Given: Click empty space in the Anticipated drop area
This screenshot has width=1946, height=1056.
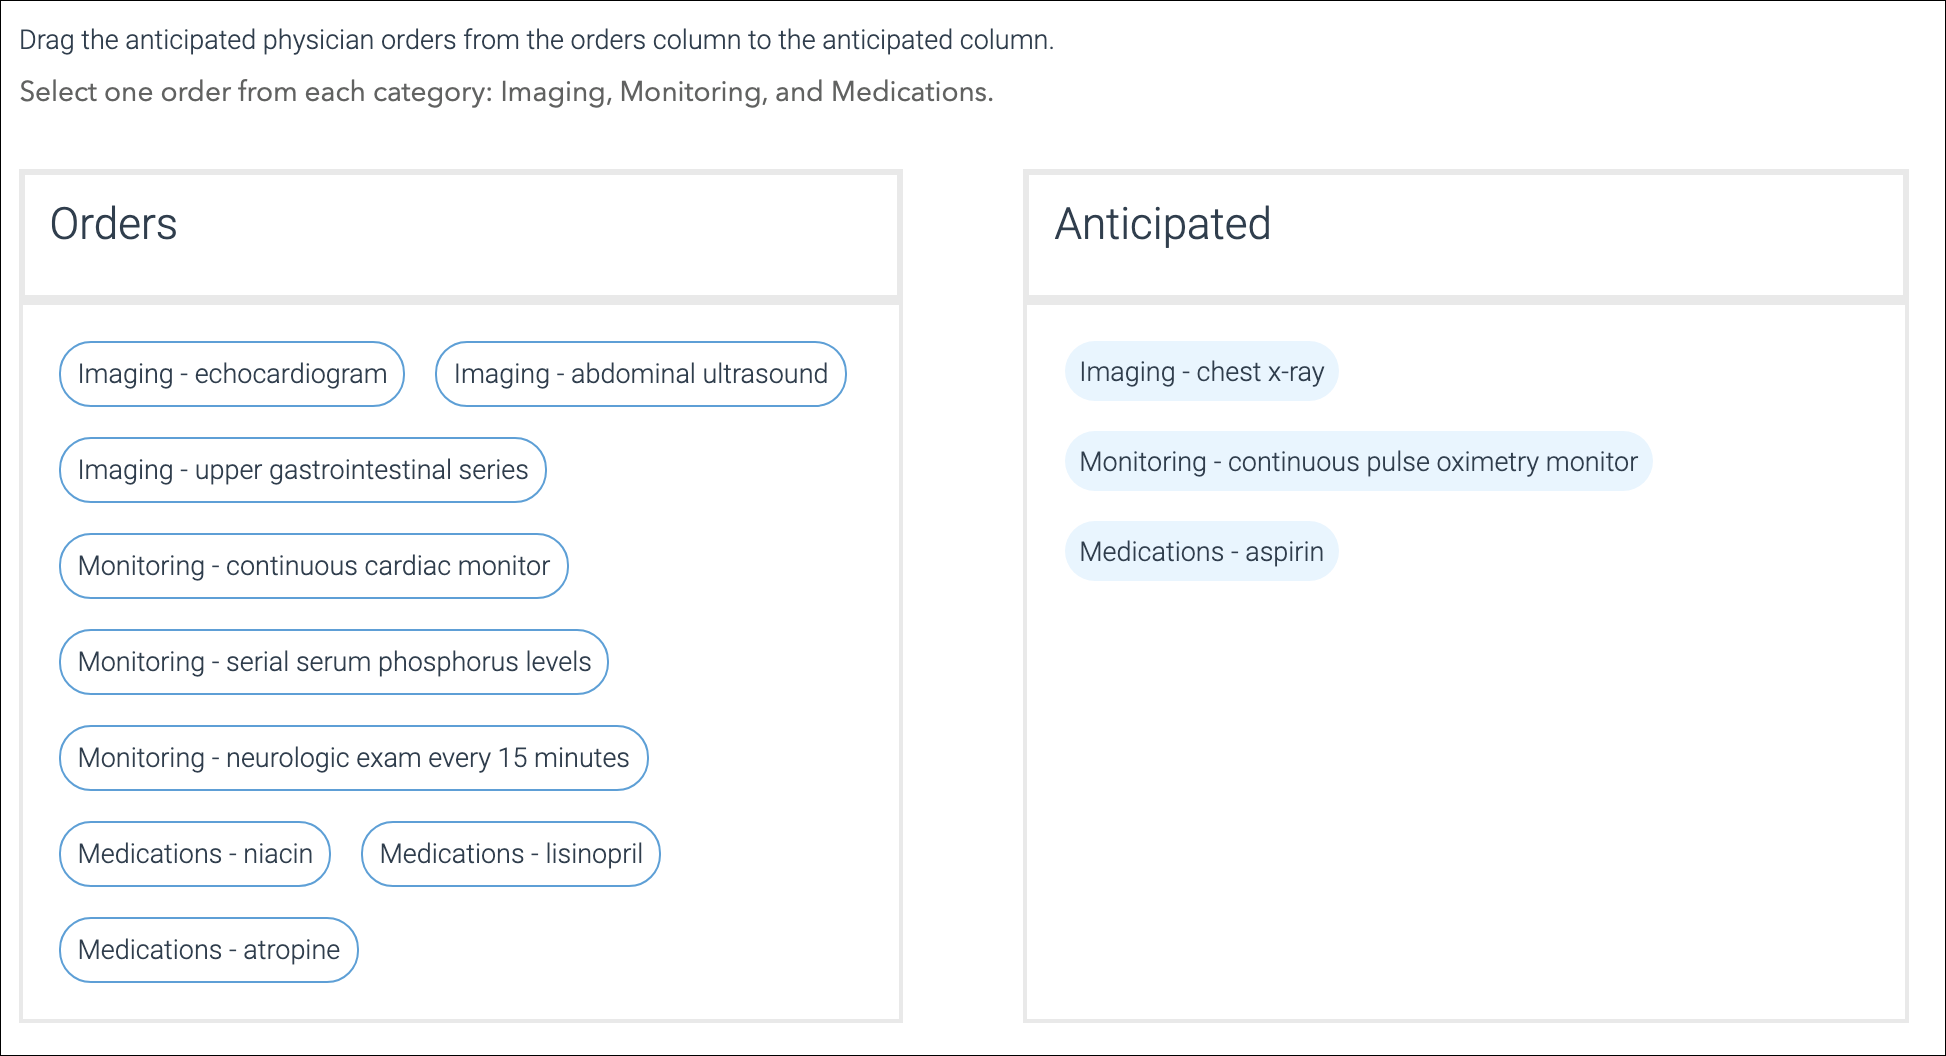Looking at the screenshot, I should coord(1466,800).
